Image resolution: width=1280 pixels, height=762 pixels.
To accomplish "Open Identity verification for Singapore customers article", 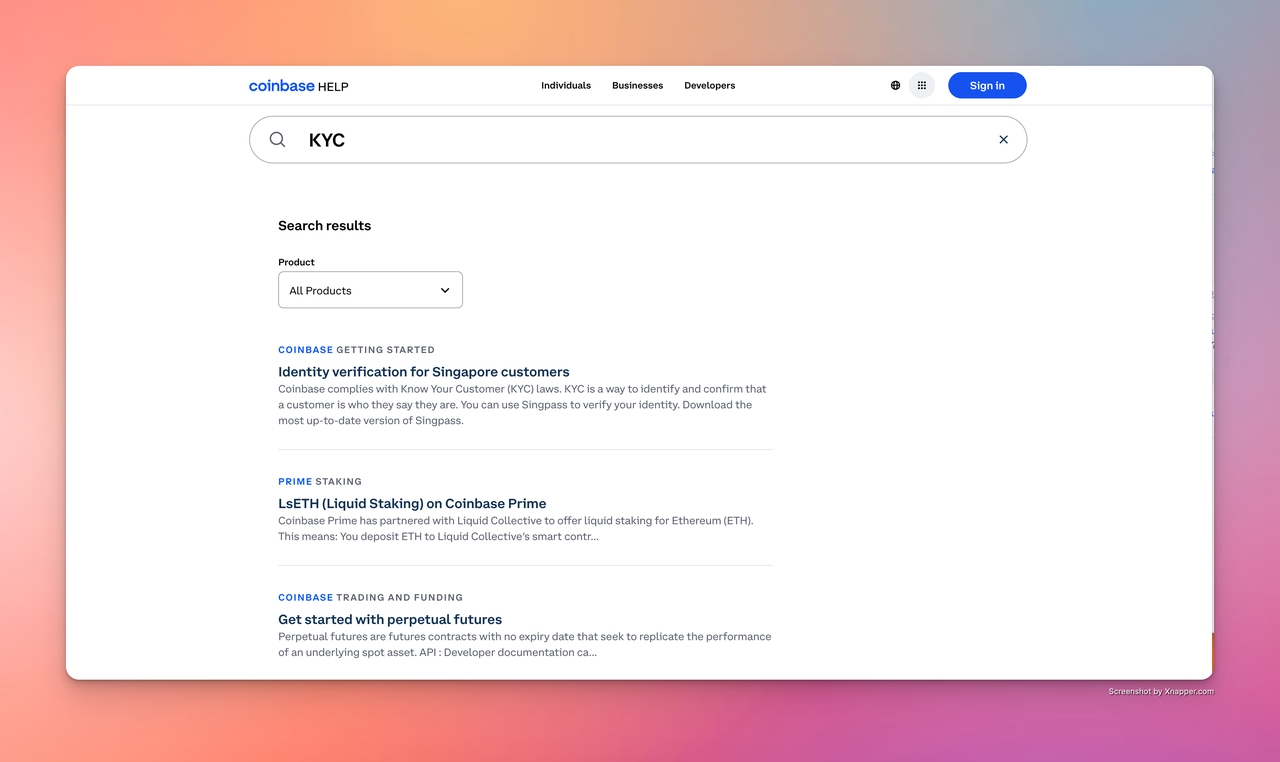I will 423,372.
